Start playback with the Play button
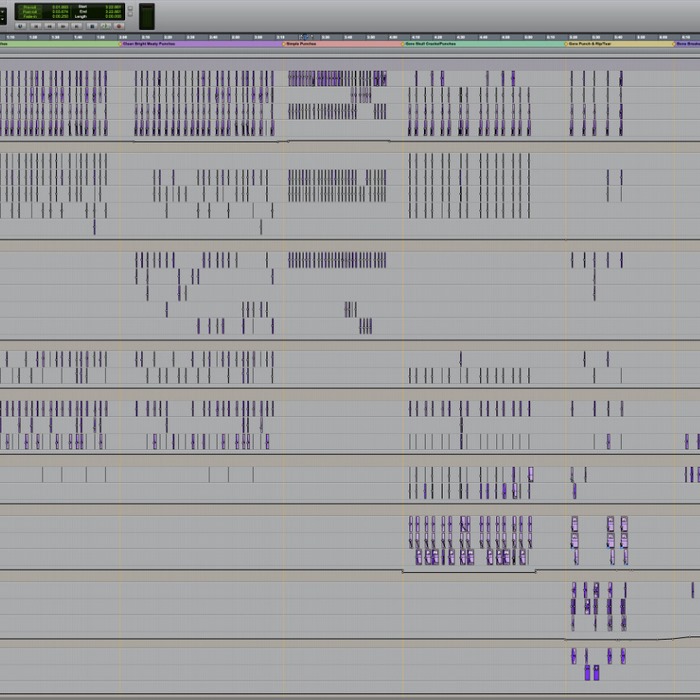 105,26
